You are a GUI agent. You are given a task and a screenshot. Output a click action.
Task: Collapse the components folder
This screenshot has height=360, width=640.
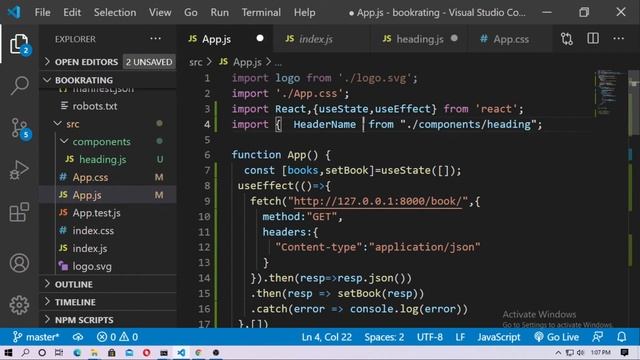click(x=102, y=142)
